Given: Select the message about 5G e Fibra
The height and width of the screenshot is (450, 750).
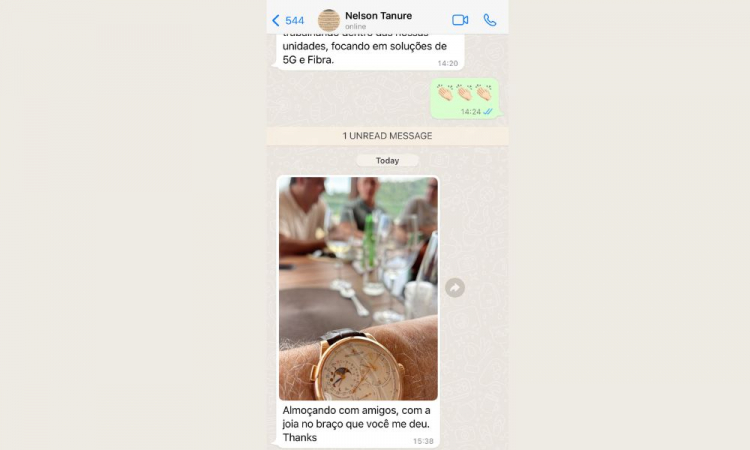Looking at the screenshot, I should click(370, 52).
